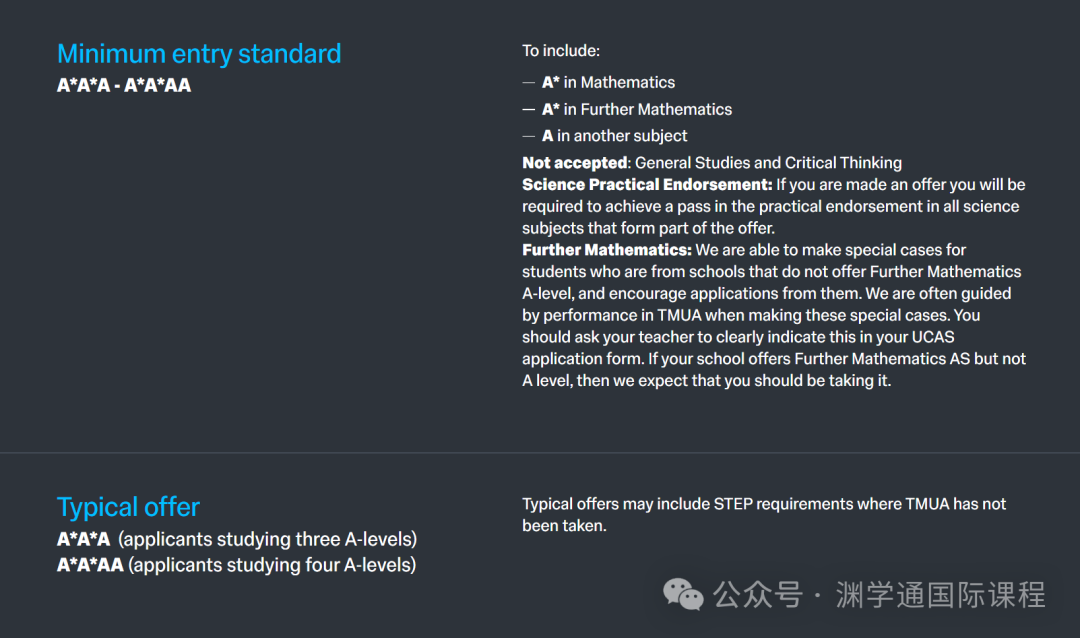
Task: Click the 'A in another subject' list item
Action: [x=614, y=136]
